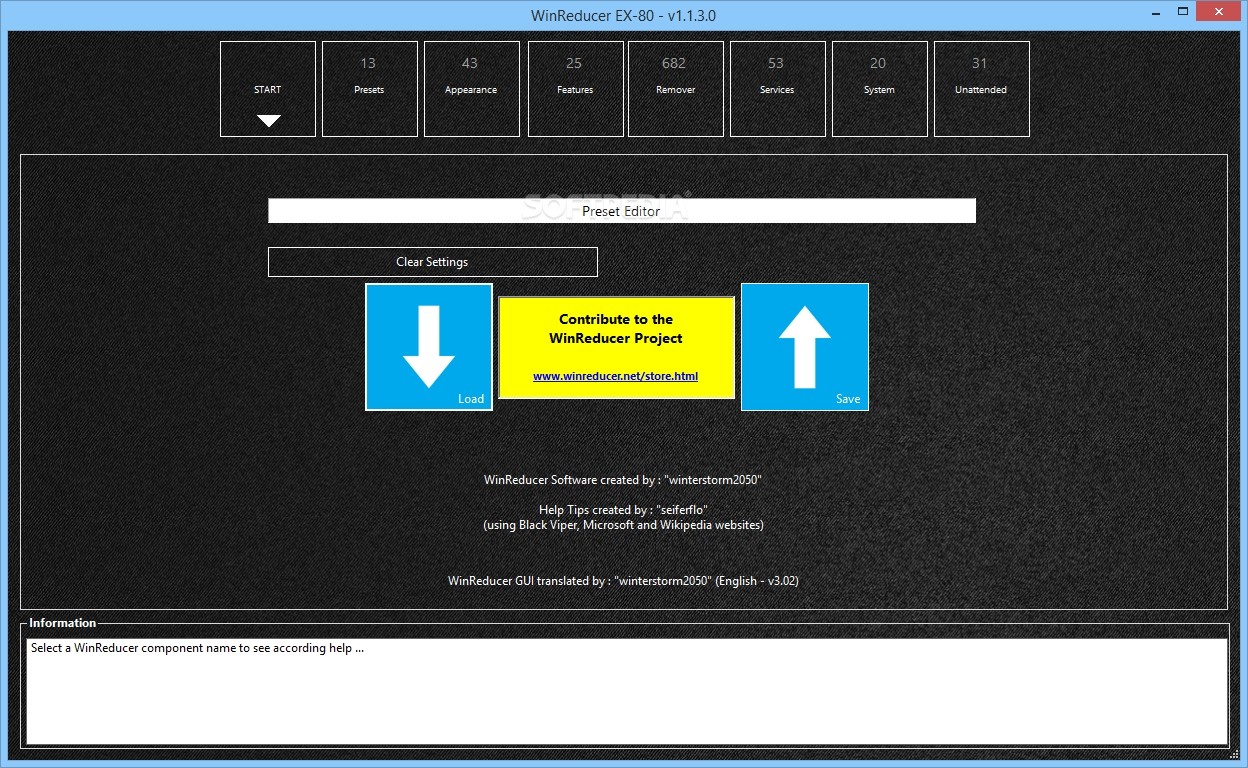Click the Preset Editor header bar
Image resolution: width=1248 pixels, height=768 pixels.
(x=622, y=211)
